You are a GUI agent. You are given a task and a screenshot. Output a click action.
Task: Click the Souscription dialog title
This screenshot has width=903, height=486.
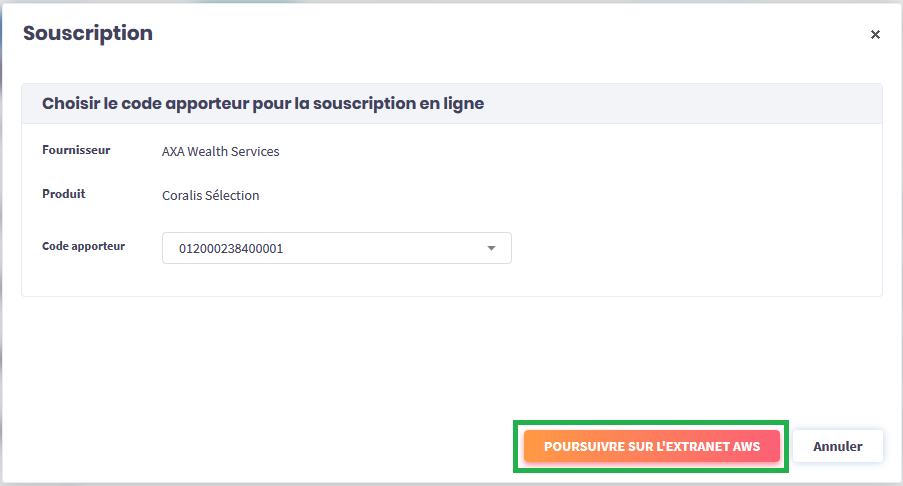(88, 33)
